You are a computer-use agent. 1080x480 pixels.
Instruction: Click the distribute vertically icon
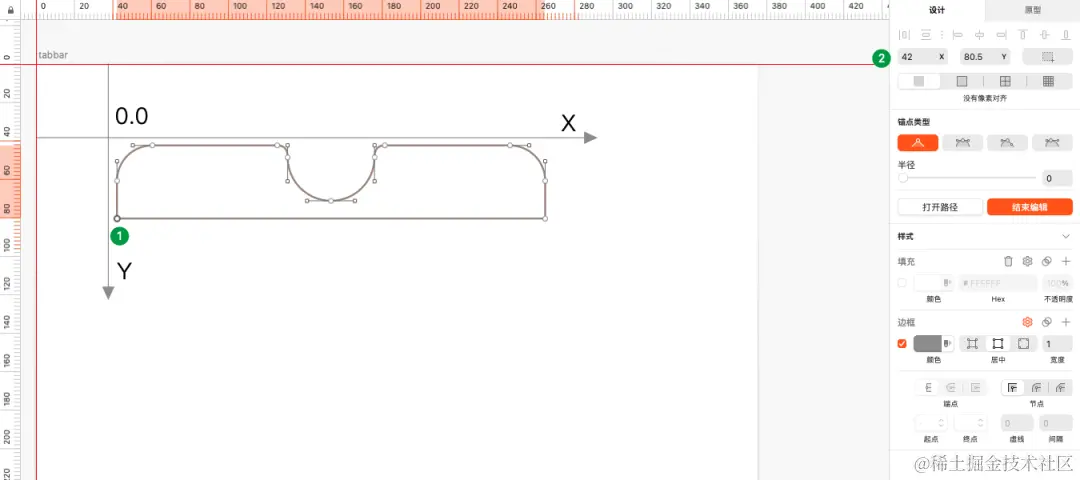pos(926,34)
